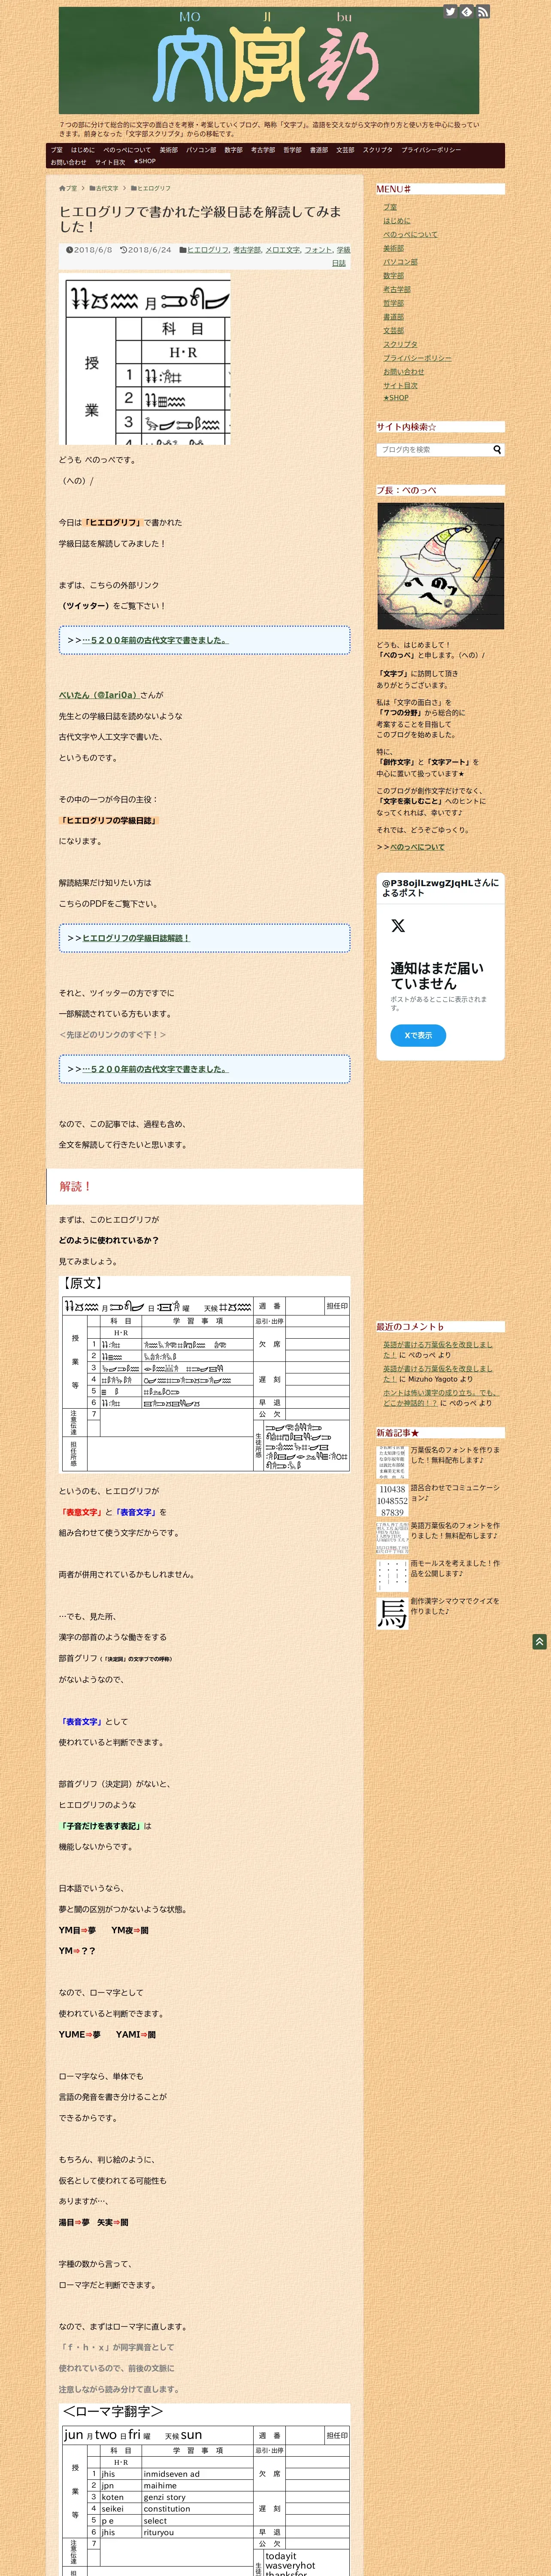Open sidebar menu link お問い合わせ
Screen dimensions: 551x2576
point(403,371)
